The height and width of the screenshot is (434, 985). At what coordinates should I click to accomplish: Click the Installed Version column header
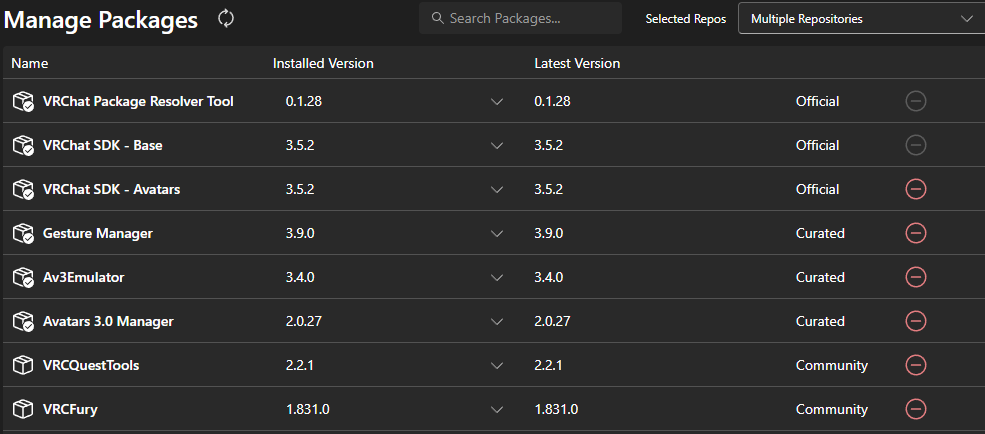(323, 63)
